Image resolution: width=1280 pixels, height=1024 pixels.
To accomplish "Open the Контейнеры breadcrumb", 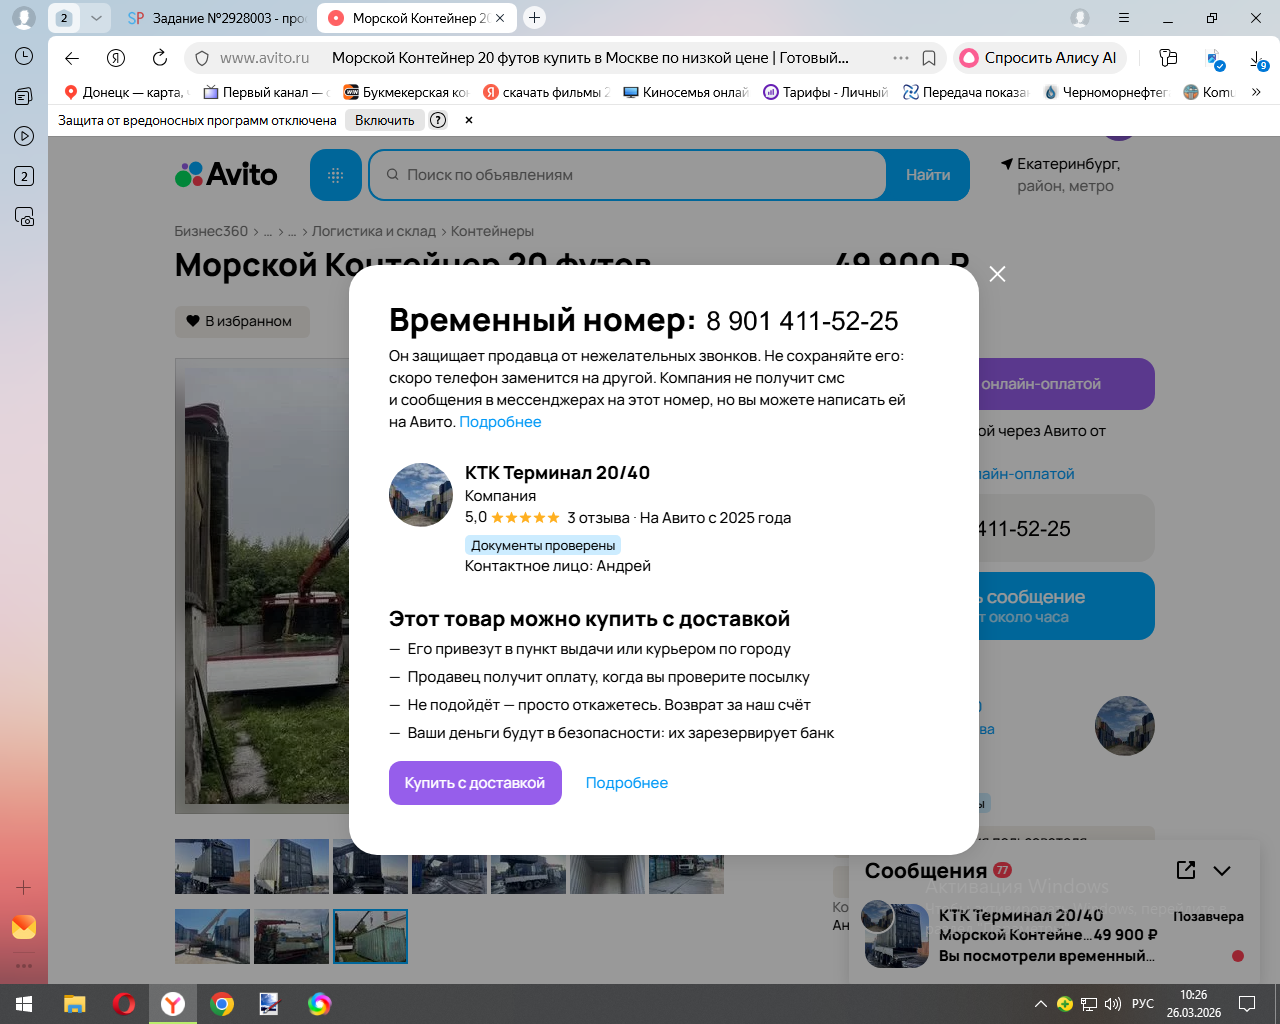I will [492, 231].
